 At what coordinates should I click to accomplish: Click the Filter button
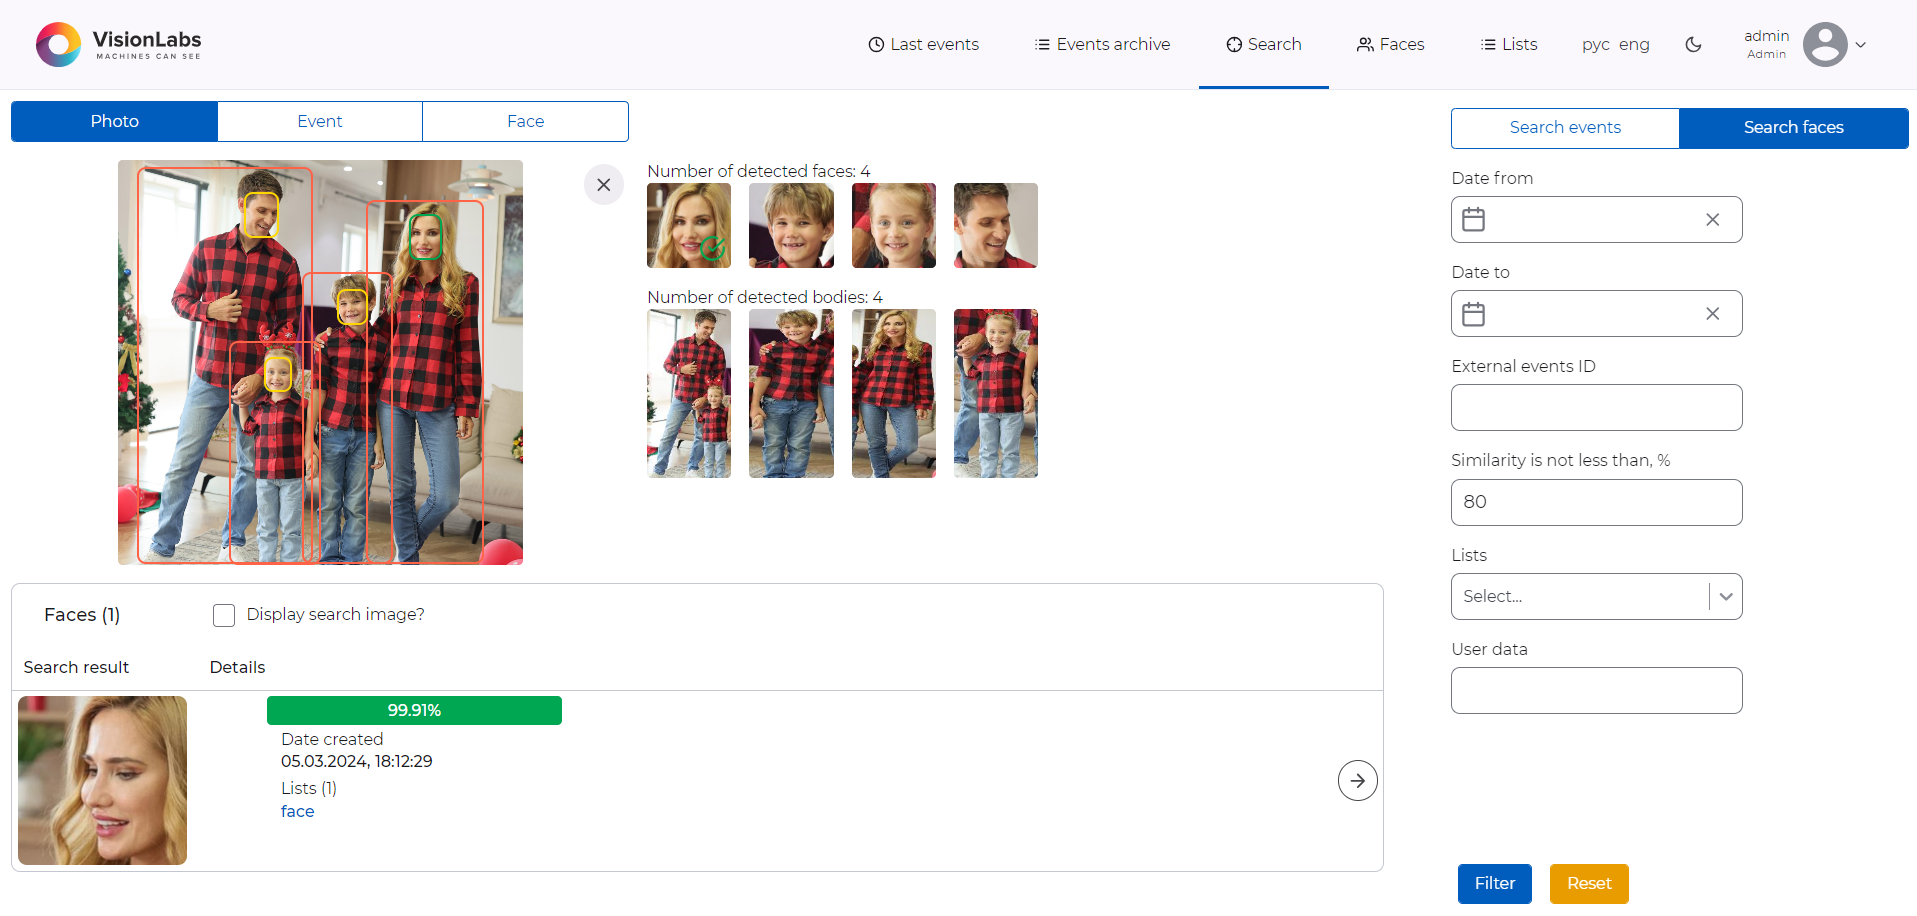1494,883
